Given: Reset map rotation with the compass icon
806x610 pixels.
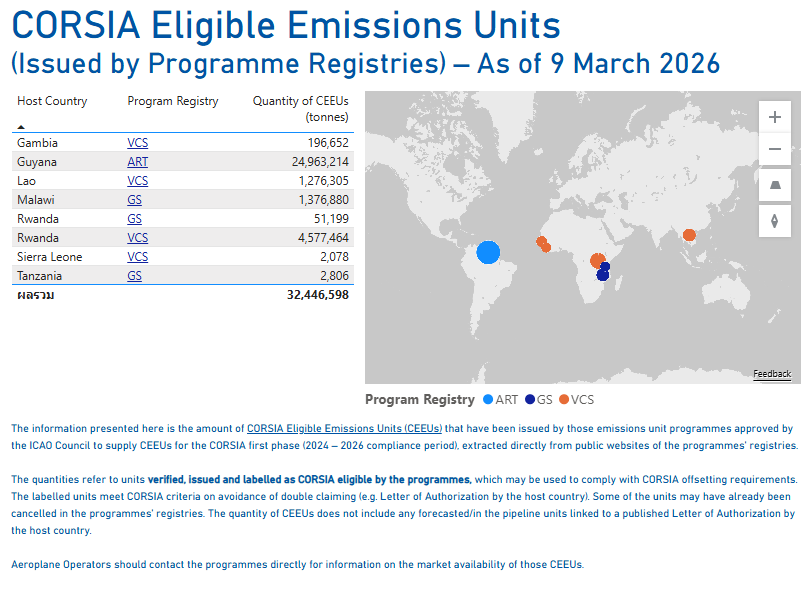Looking at the screenshot, I should click(775, 221).
